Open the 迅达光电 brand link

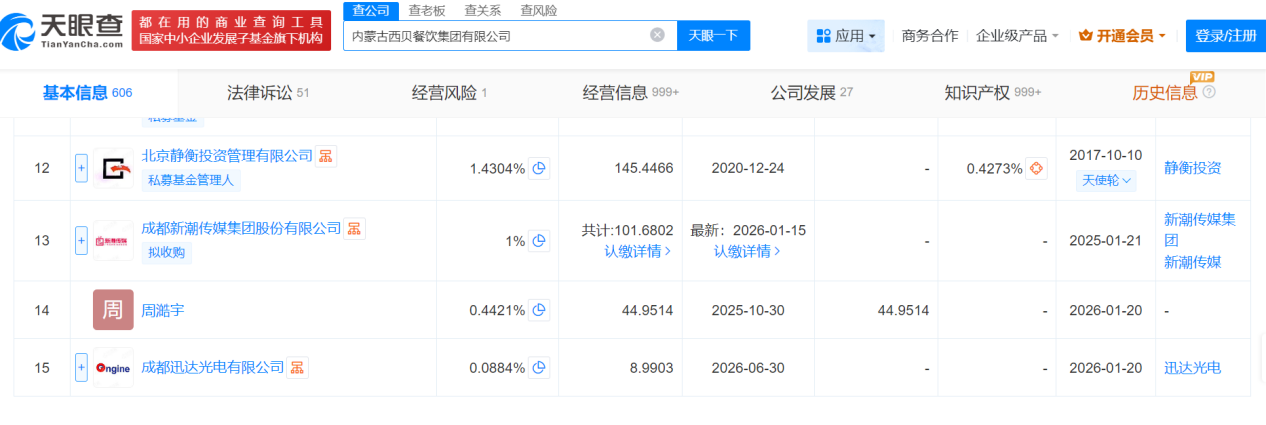tap(1192, 368)
